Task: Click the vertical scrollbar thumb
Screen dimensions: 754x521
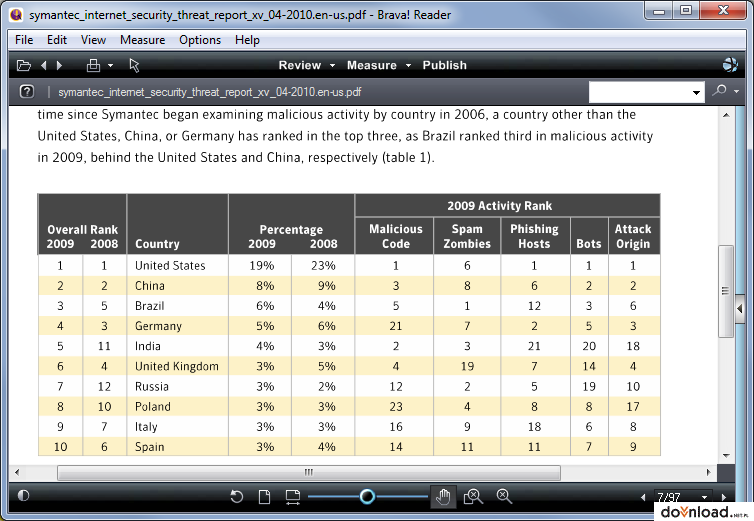Action: pos(726,291)
